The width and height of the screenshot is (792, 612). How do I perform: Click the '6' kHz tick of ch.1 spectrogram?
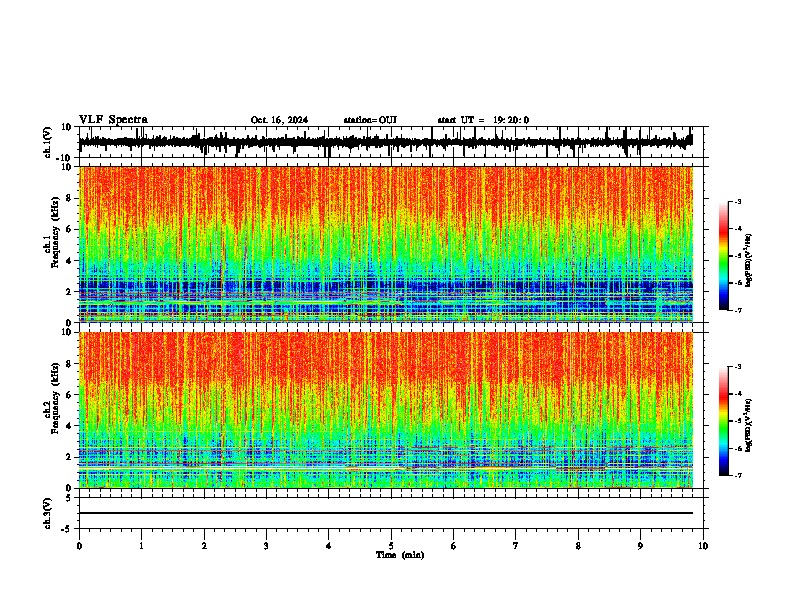click(x=69, y=229)
